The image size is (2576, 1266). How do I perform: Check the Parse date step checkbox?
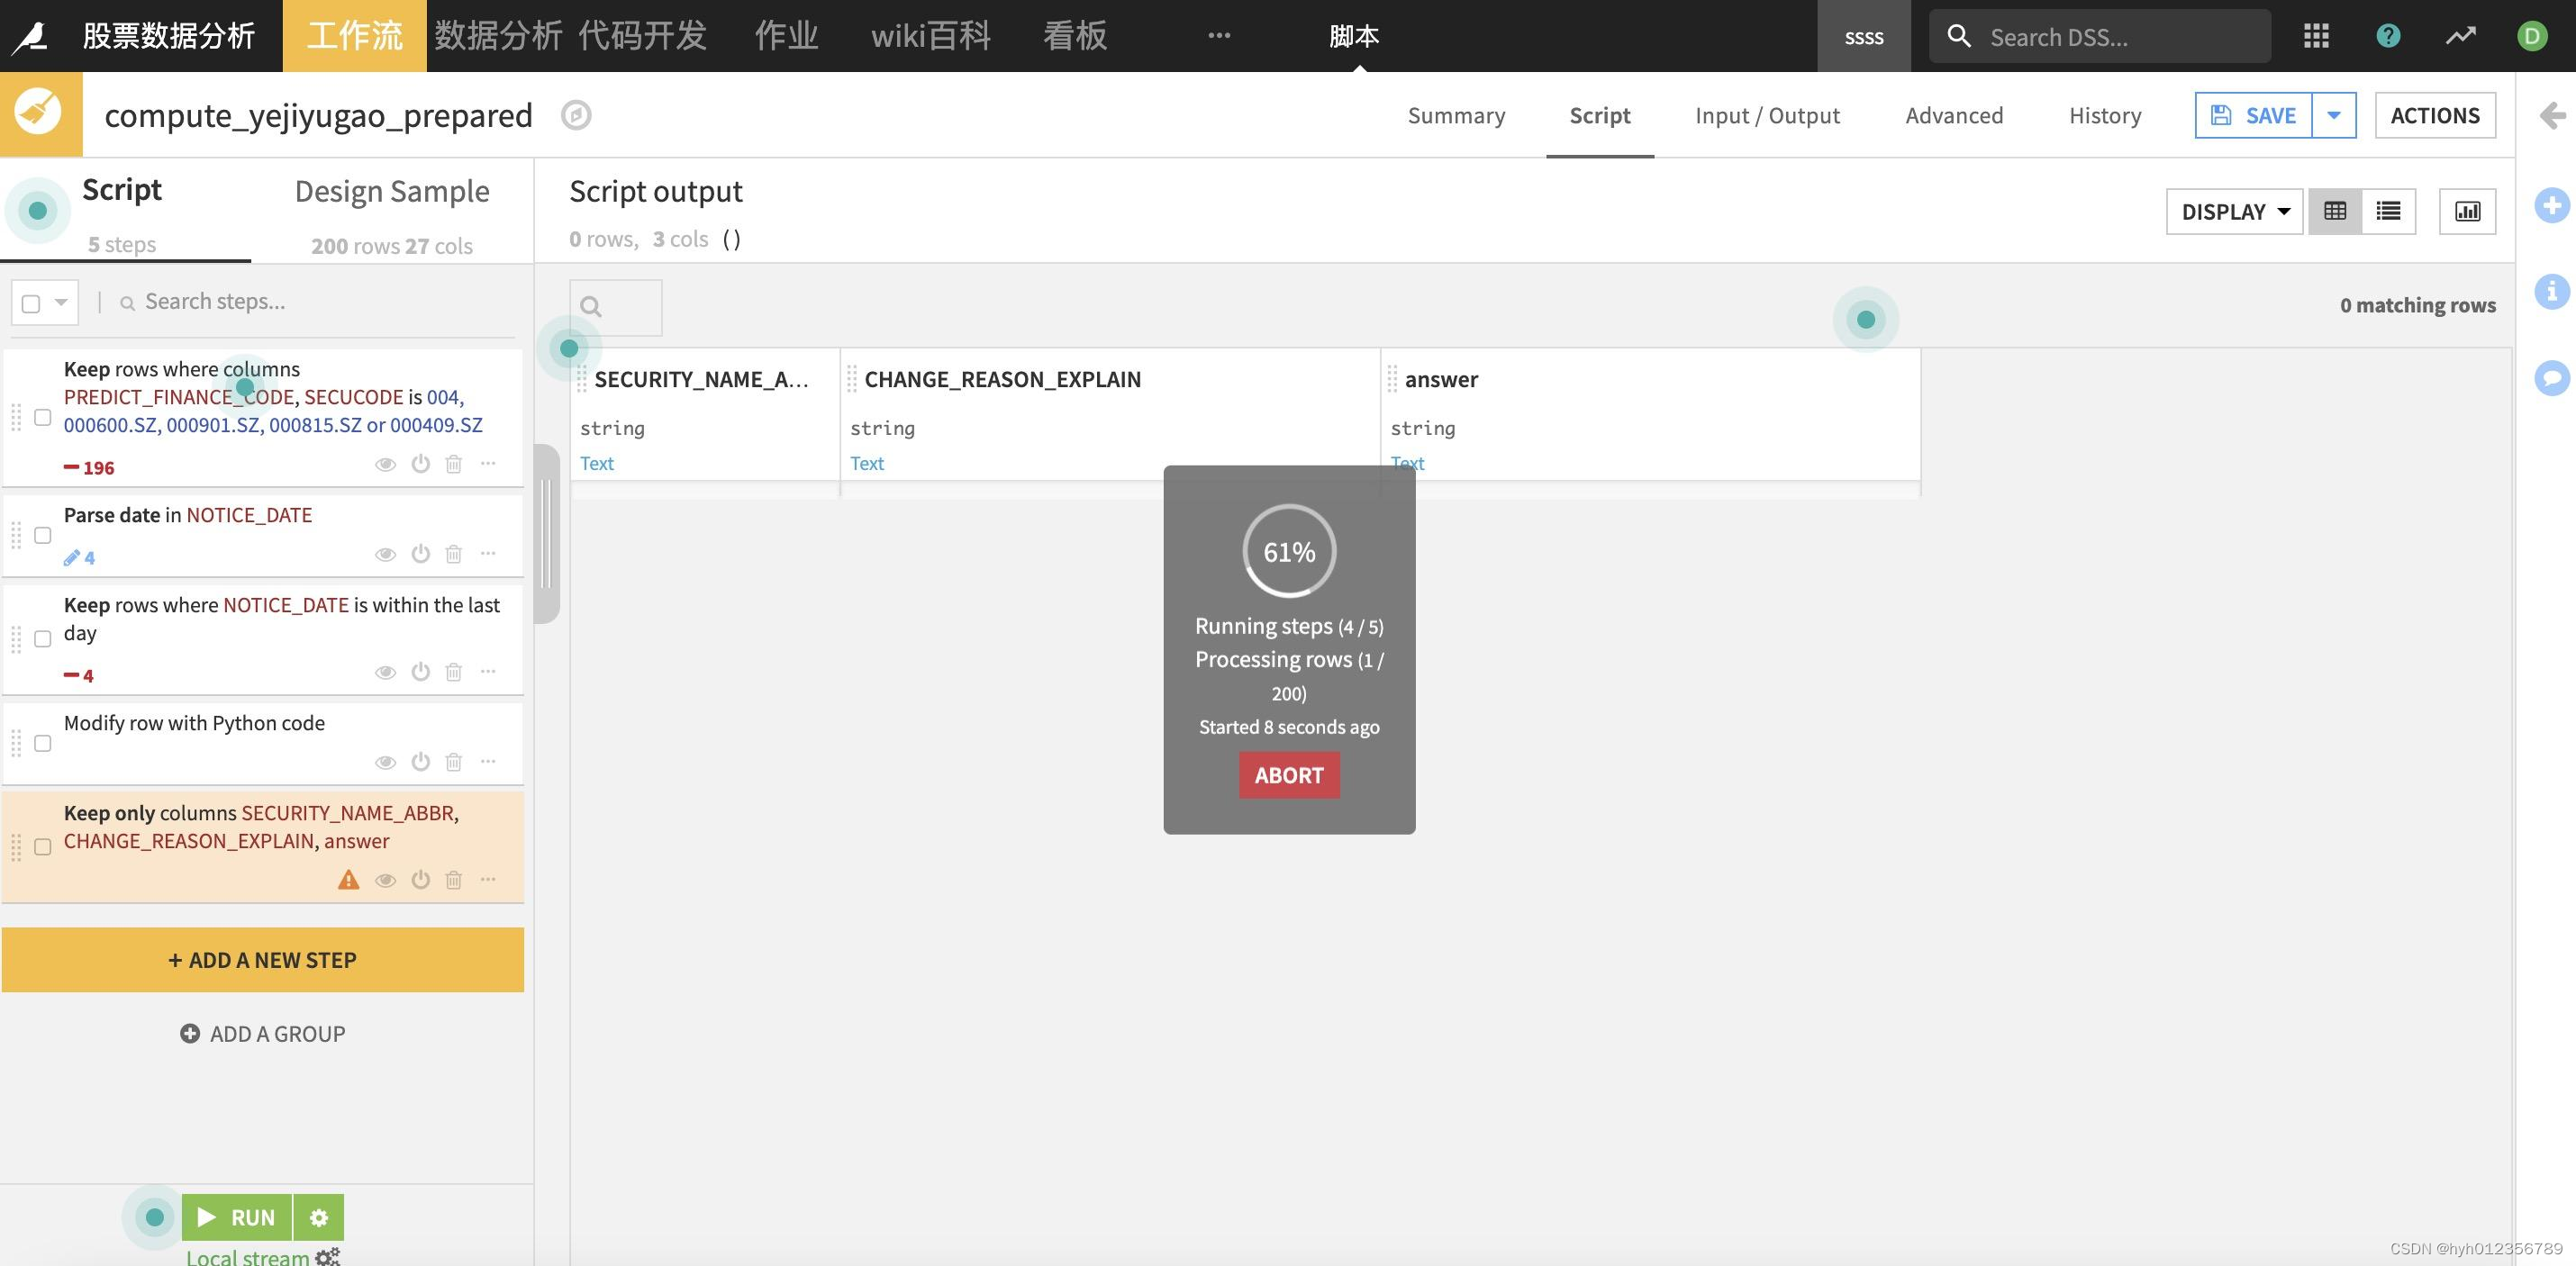coord(43,535)
